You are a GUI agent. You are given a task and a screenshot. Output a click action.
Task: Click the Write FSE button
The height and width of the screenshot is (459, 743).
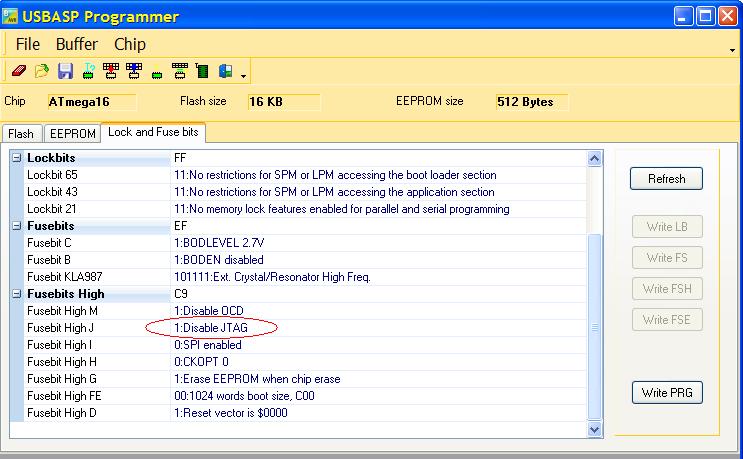[667, 320]
